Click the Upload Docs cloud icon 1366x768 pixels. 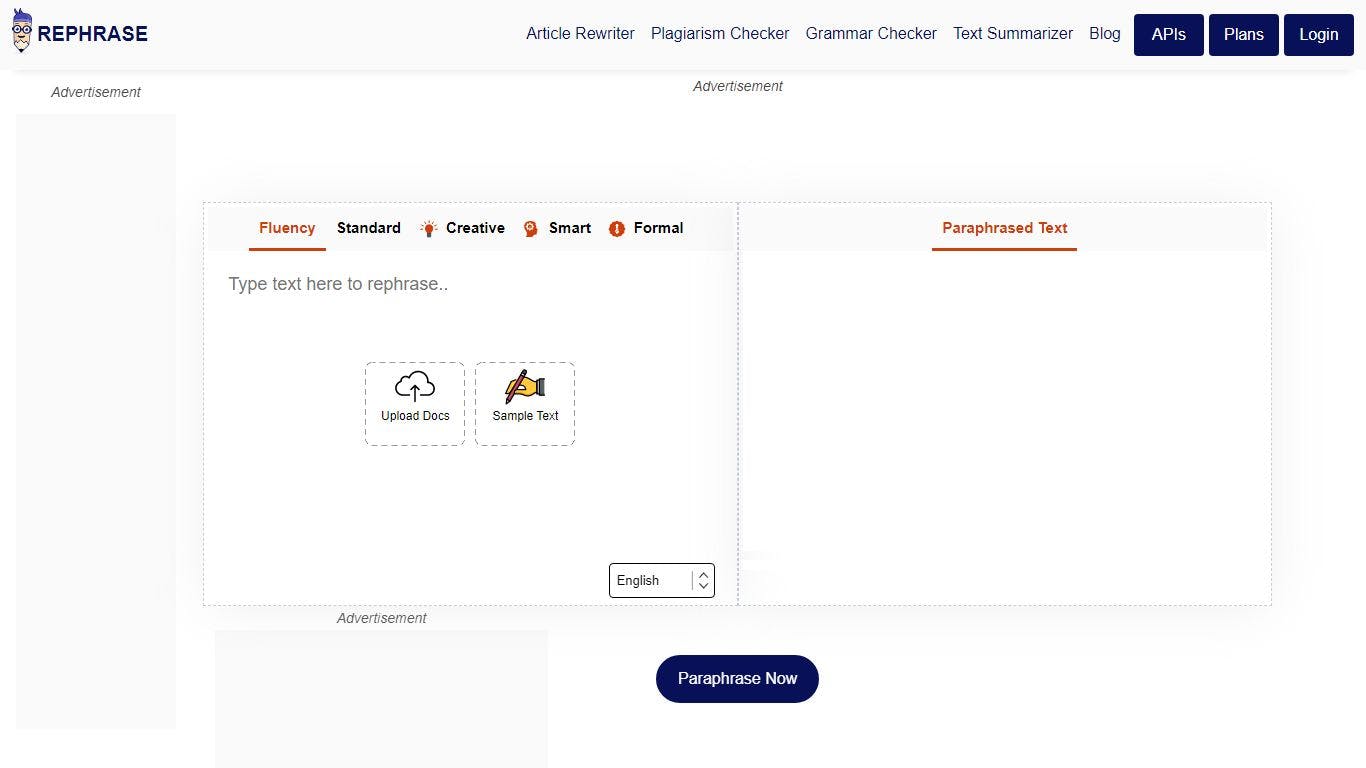(x=415, y=386)
